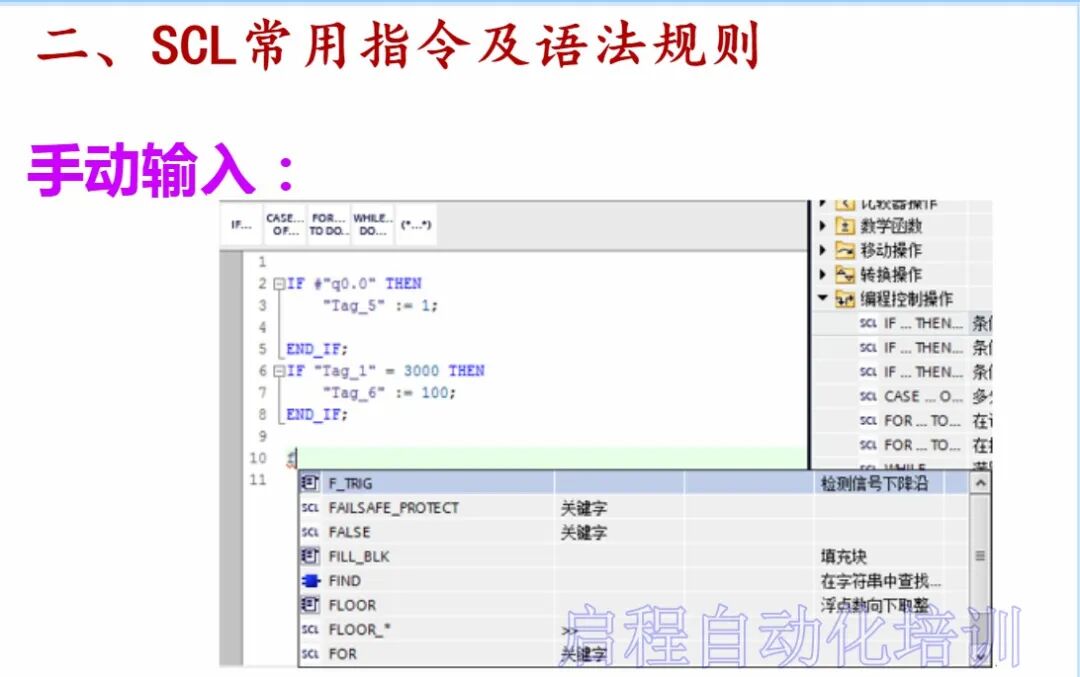Click the F_TRIG block icon in autocomplete

coord(311,483)
